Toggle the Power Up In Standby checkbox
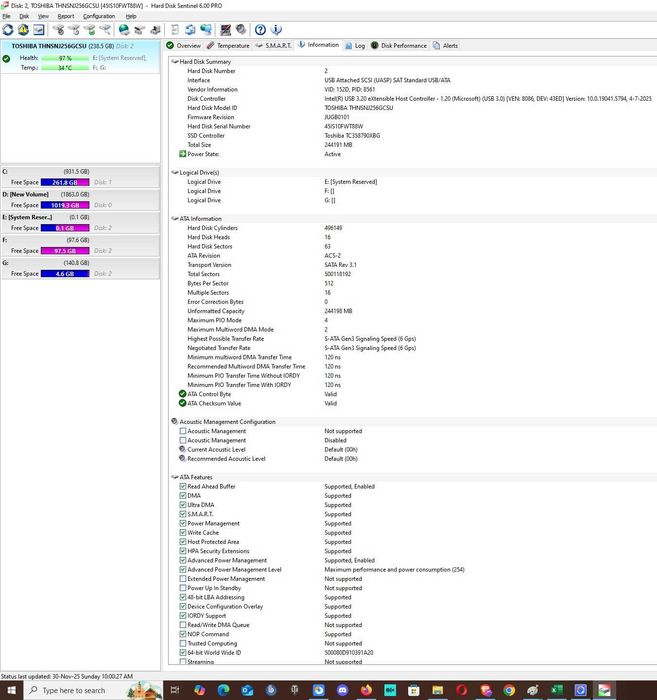The height and width of the screenshot is (700, 657). pyautogui.click(x=183, y=588)
